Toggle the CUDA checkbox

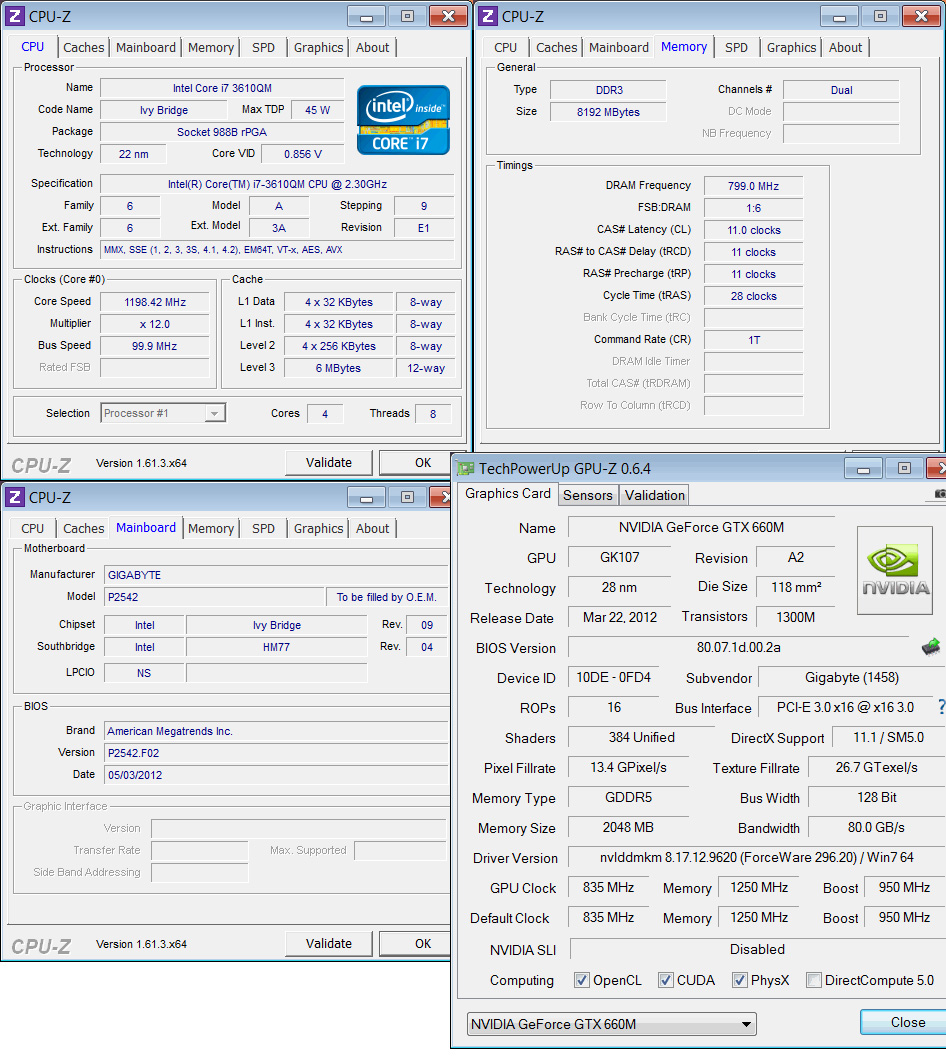tap(665, 980)
